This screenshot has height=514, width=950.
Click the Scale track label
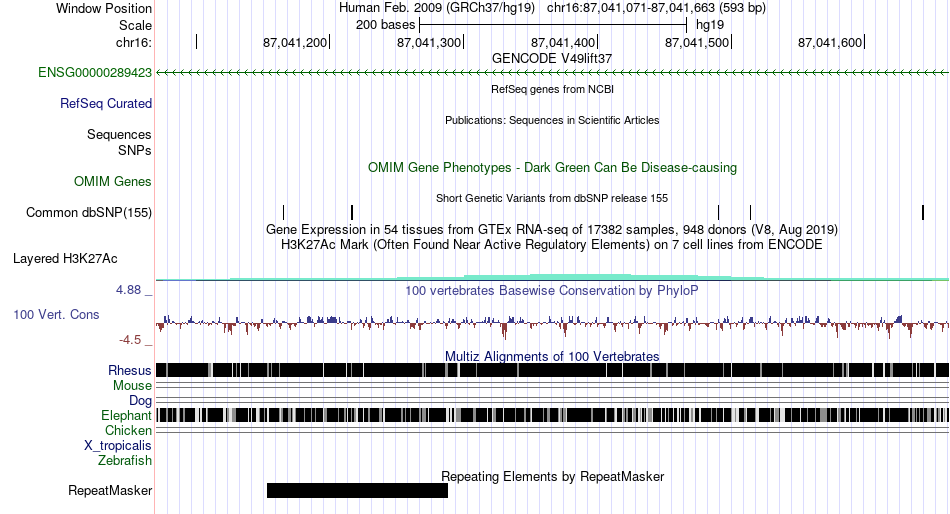136,25
